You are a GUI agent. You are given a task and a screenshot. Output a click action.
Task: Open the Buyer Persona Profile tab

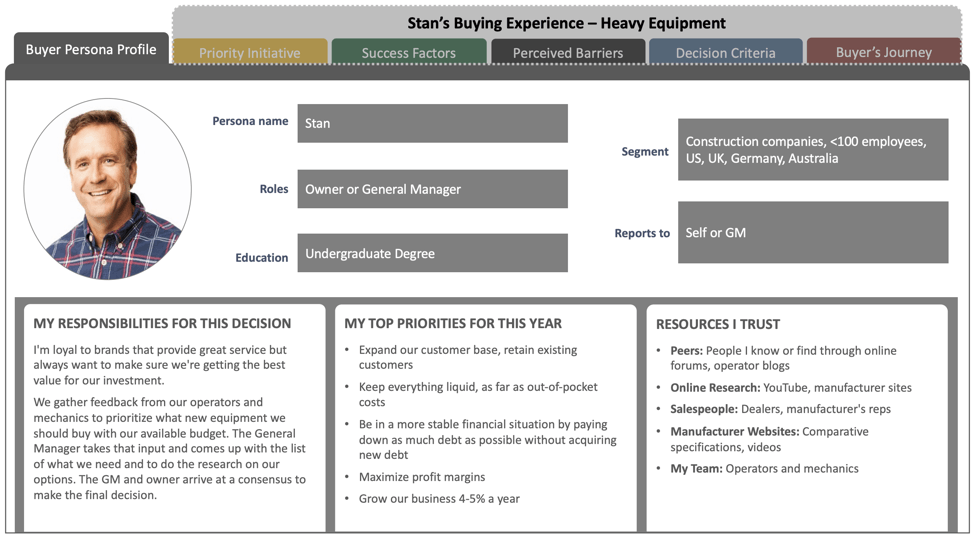(90, 49)
